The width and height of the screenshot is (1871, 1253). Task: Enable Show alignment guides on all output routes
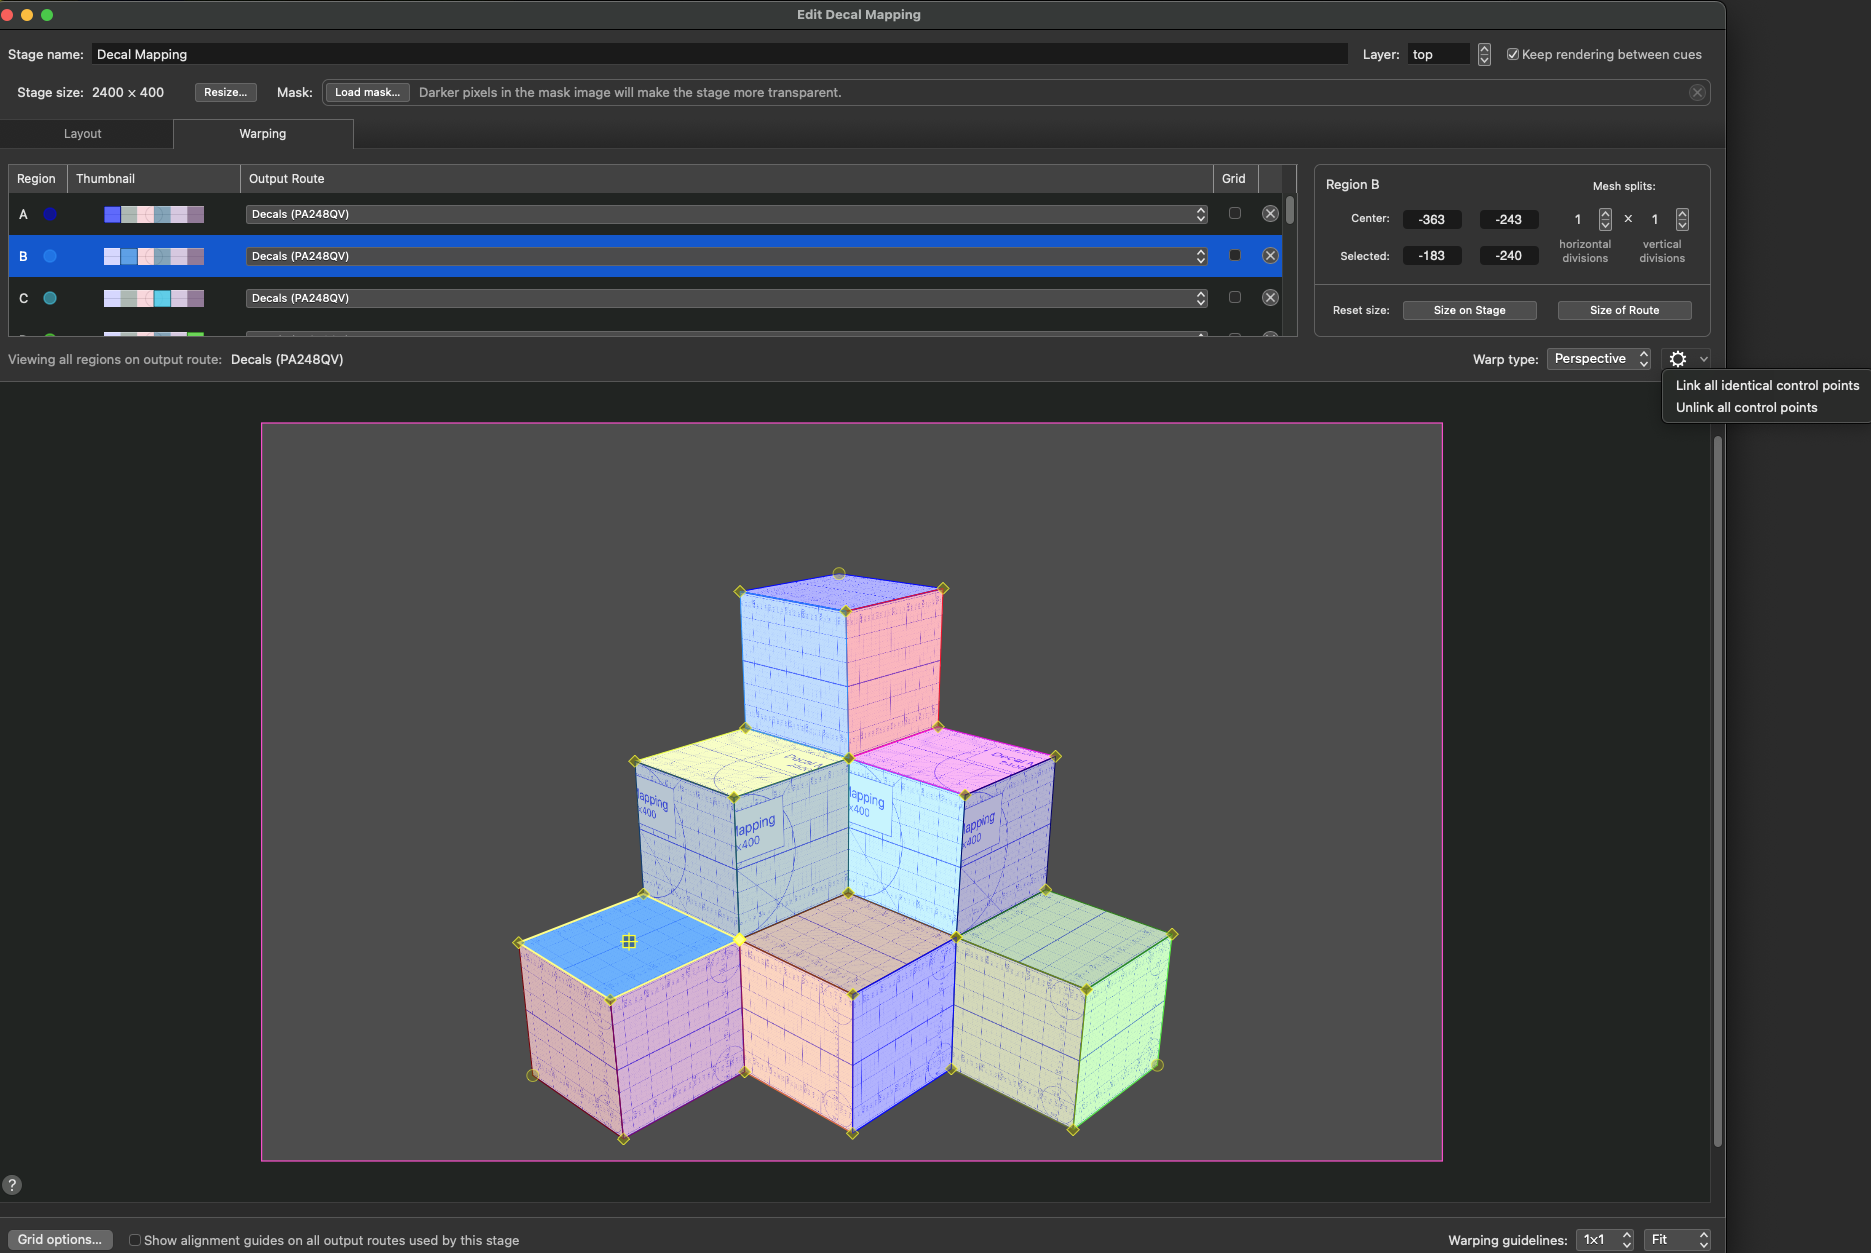tap(134, 1240)
